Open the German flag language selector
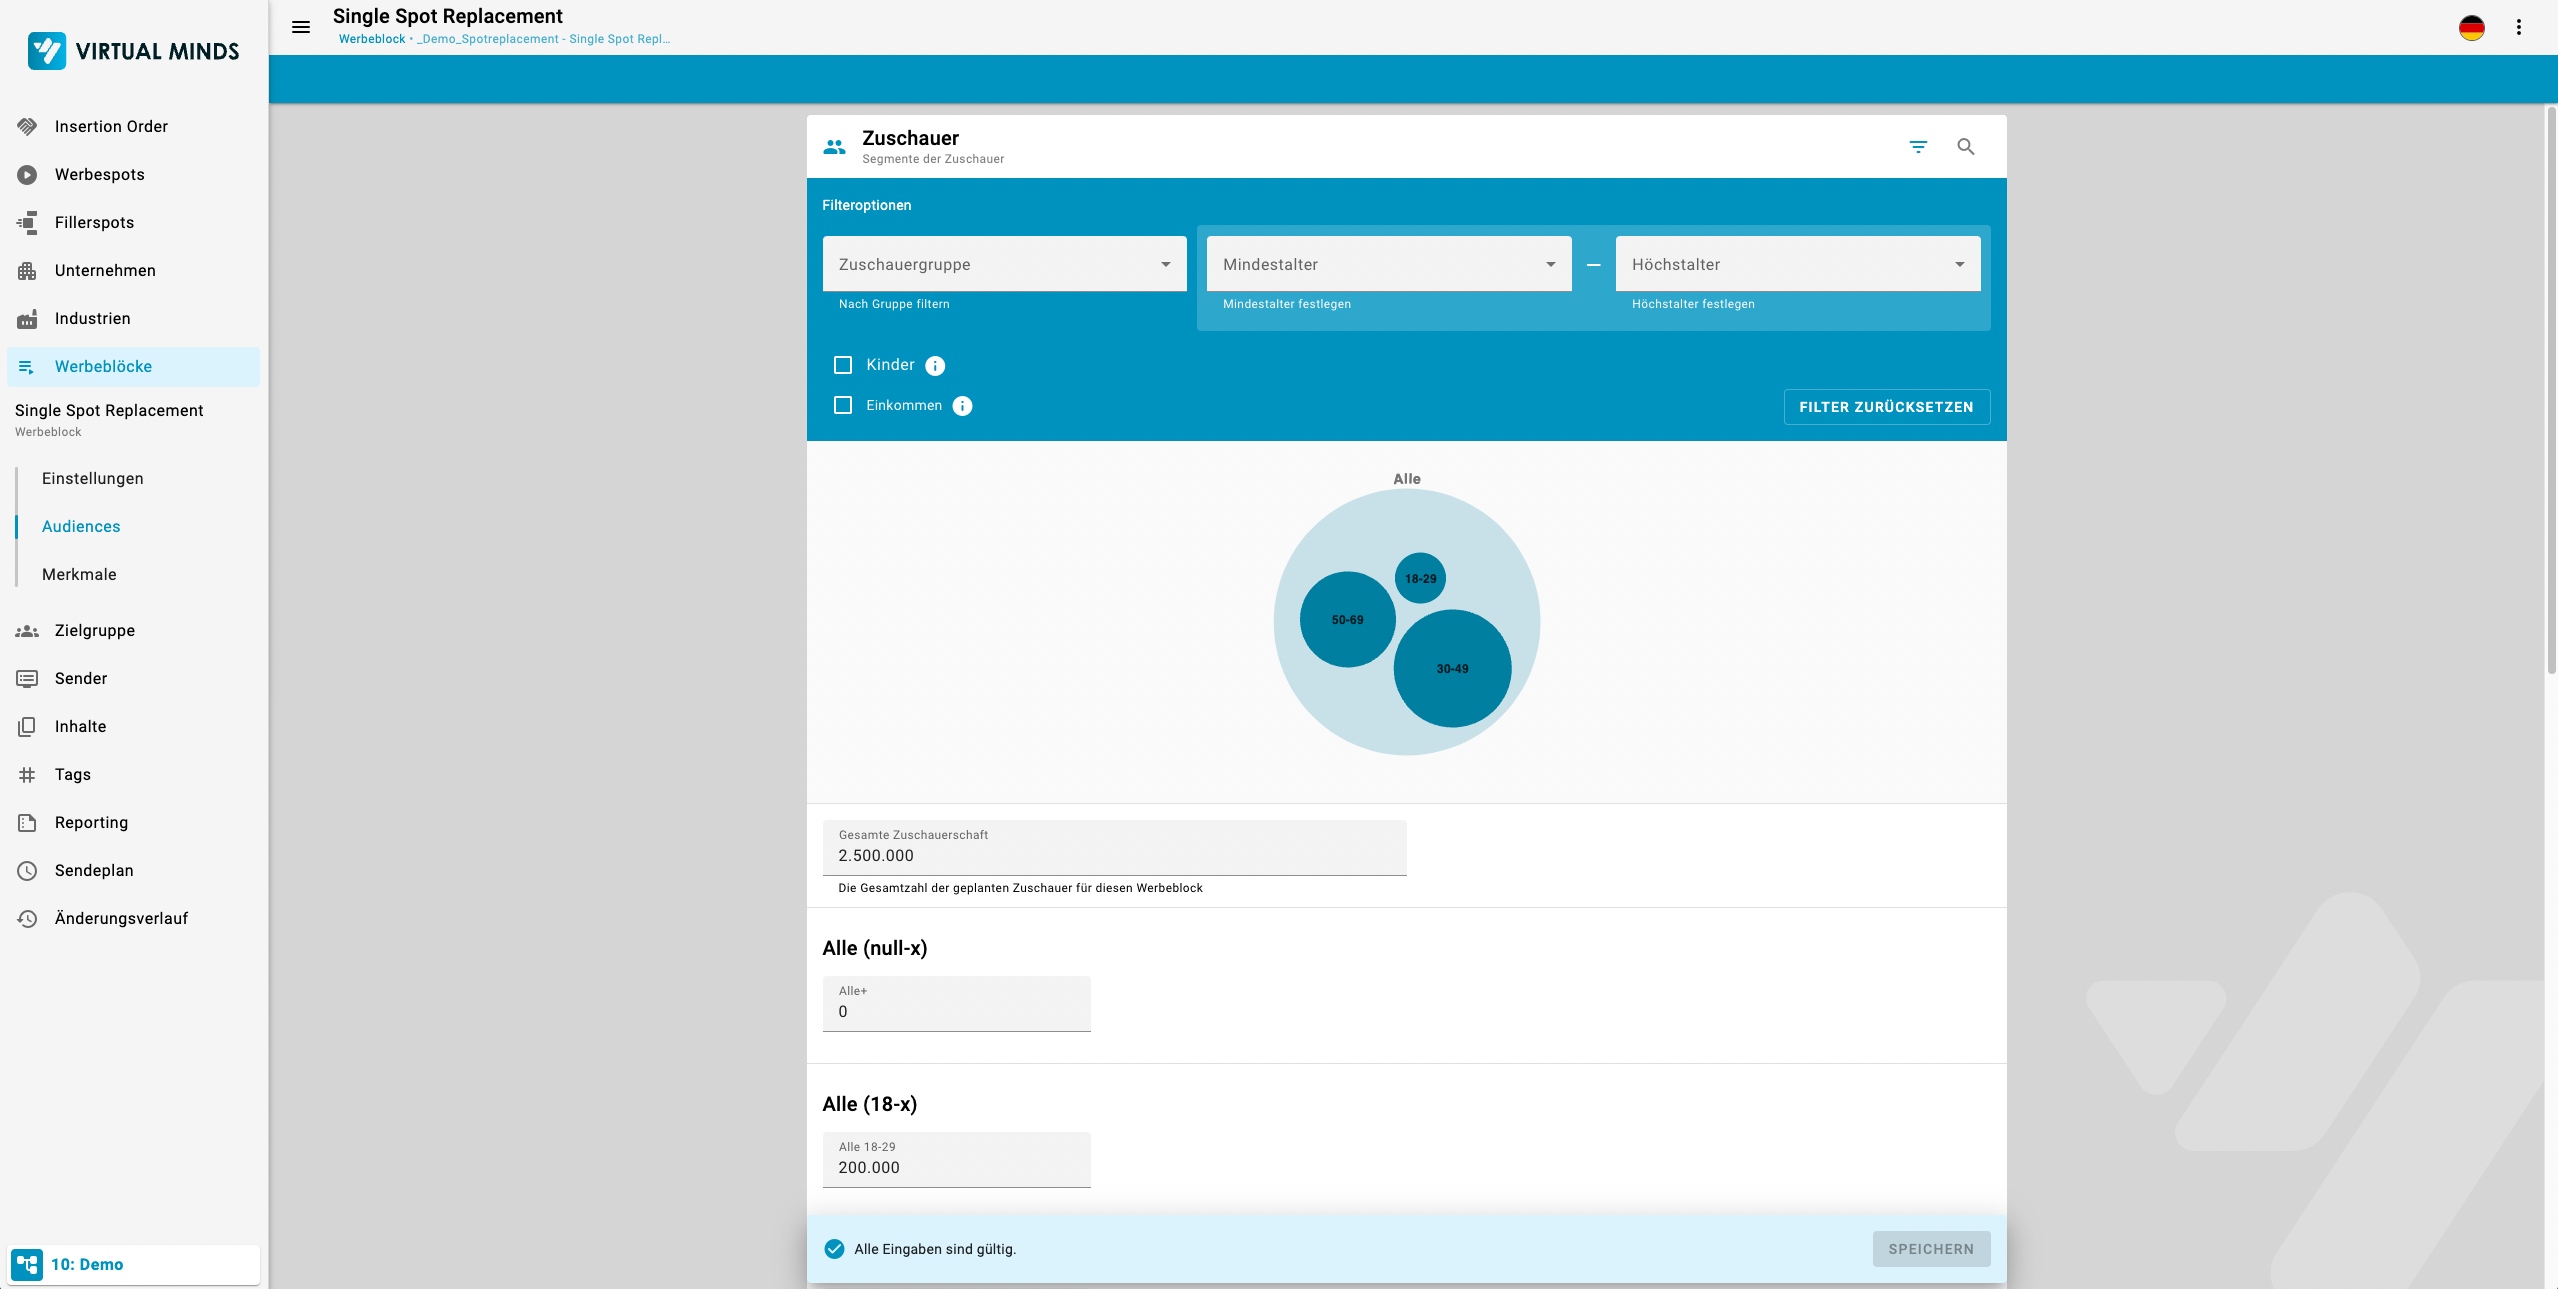Image resolution: width=2558 pixels, height=1289 pixels. coord(2471,27)
